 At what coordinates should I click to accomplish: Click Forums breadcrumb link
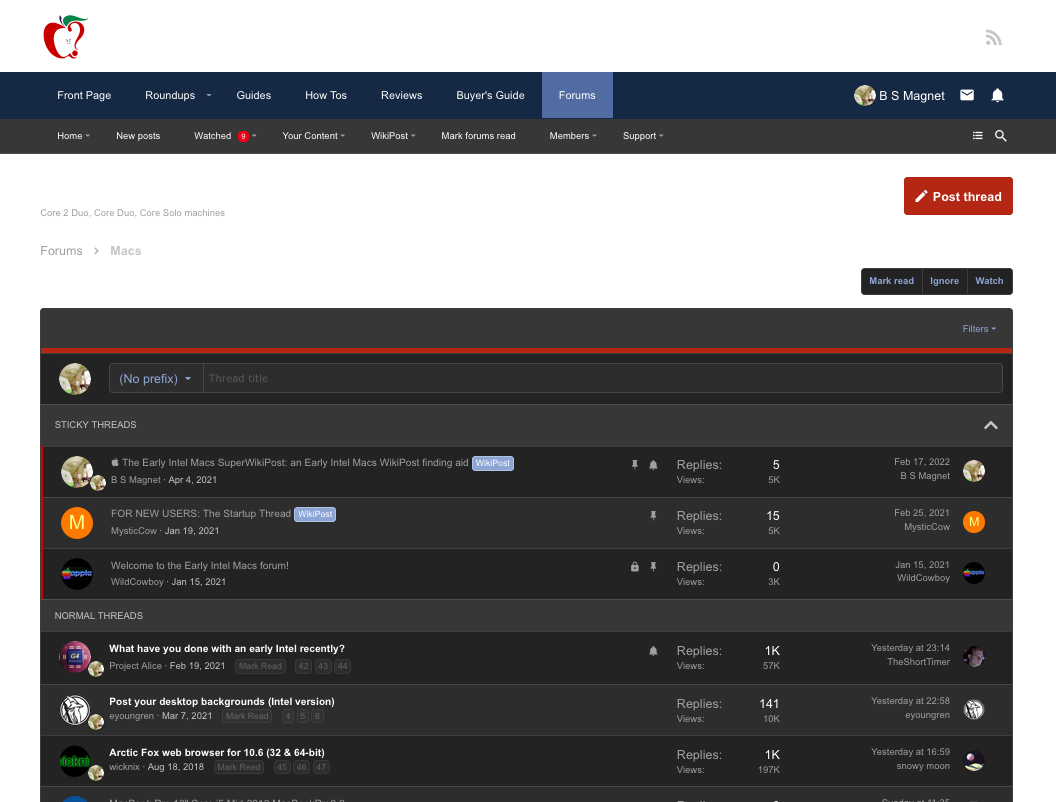tap(61, 250)
